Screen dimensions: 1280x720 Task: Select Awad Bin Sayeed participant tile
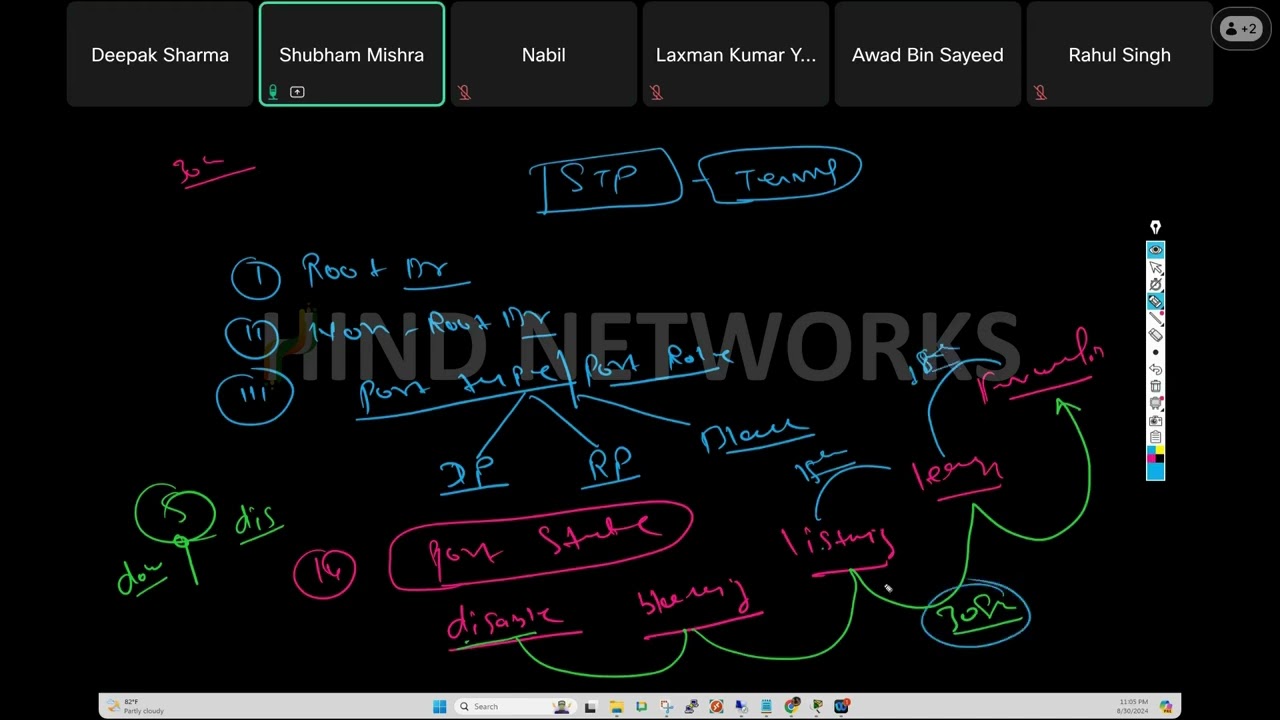928,54
